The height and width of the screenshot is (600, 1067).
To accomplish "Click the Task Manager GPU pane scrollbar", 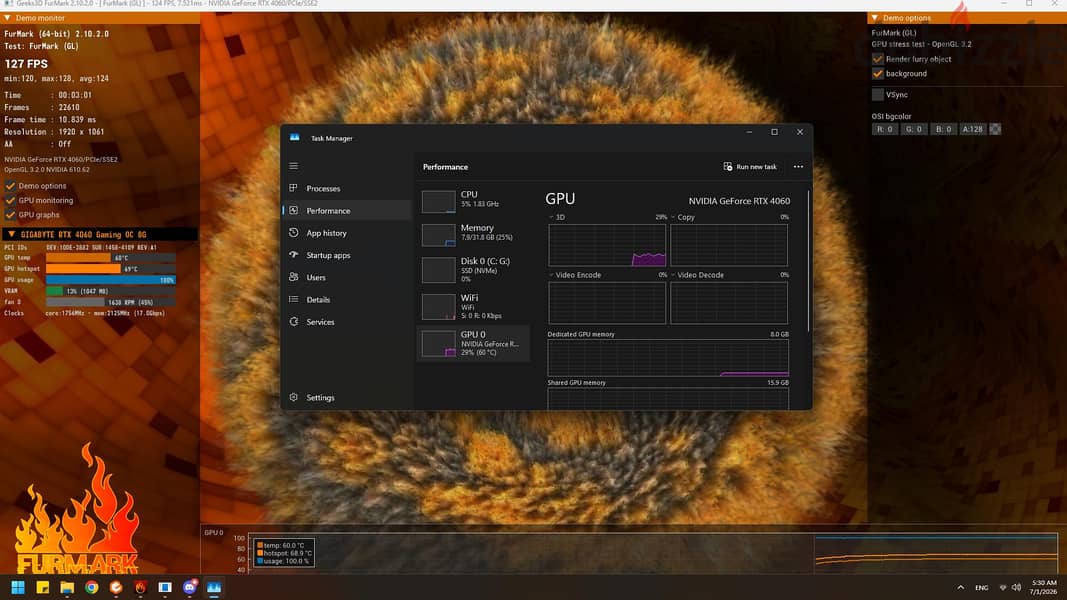I will 808,261.
